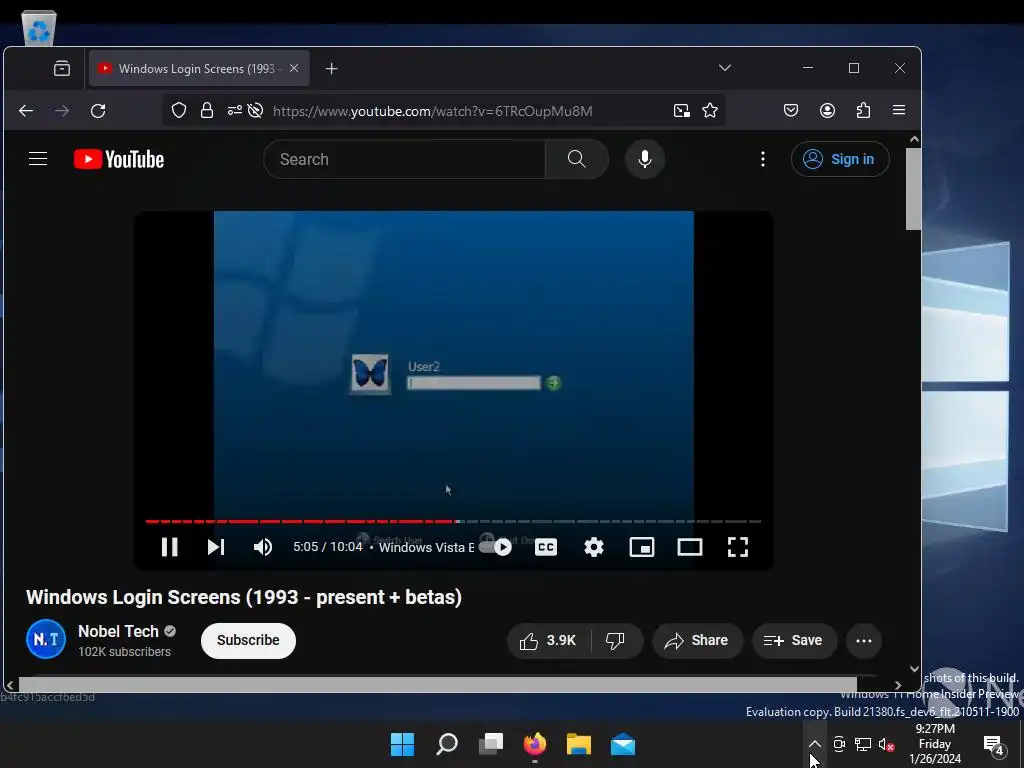The height and width of the screenshot is (768, 1024).
Task: Go back to previous page
Action: (26, 111)
